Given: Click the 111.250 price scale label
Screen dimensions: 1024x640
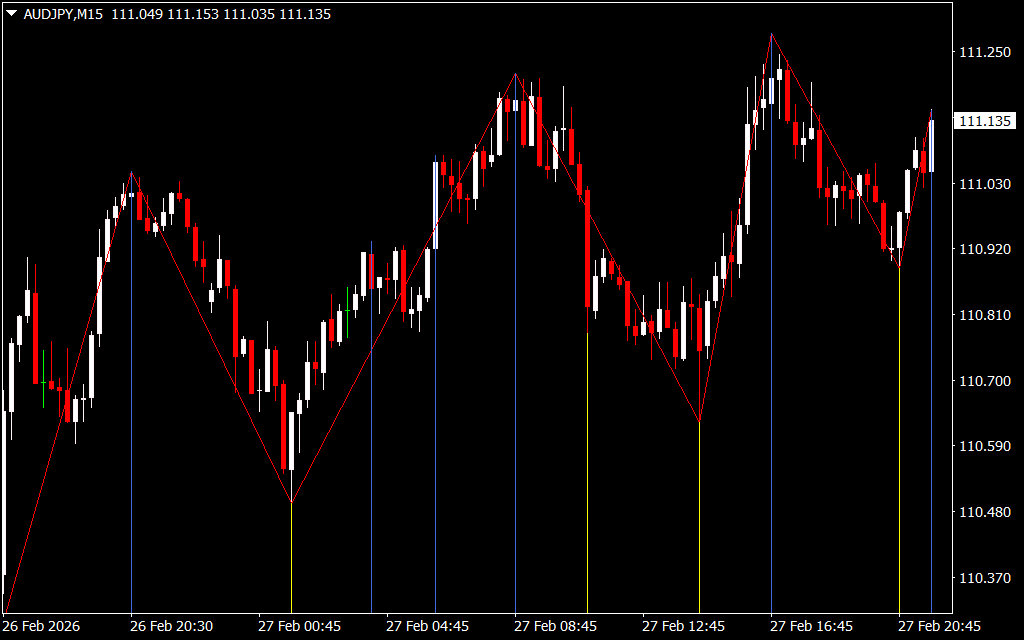Looking at the screenshot, I should click(x=984, y=53).
